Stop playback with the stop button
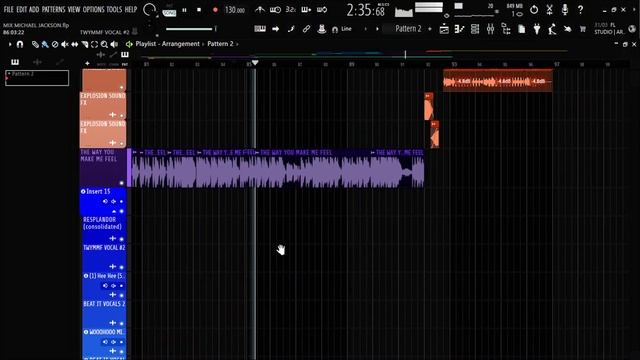Viewport: 640px width, 360px height. tap(199, 10)
